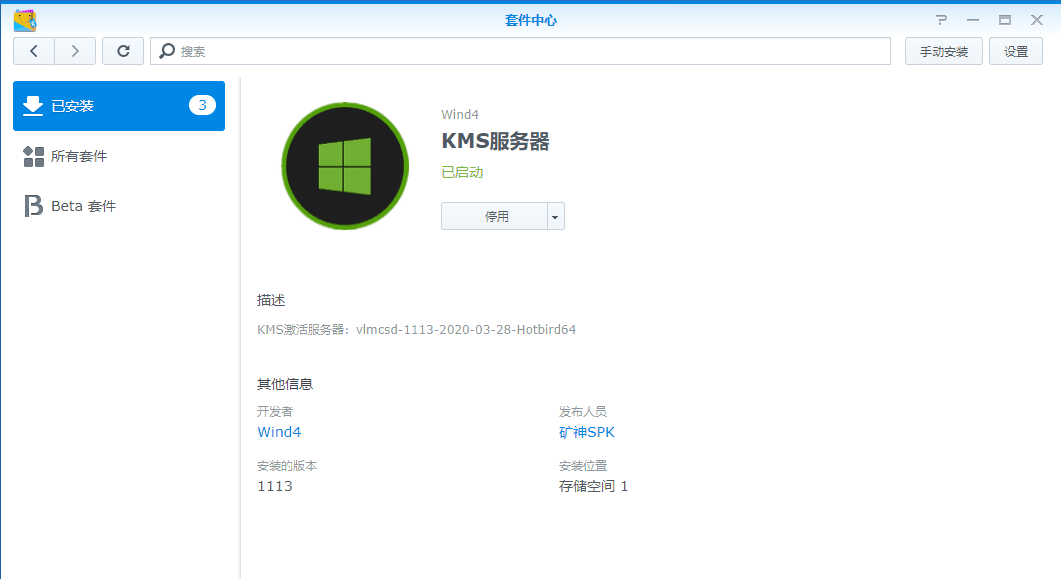Focus the 搜索 search field

click(520, 51)
